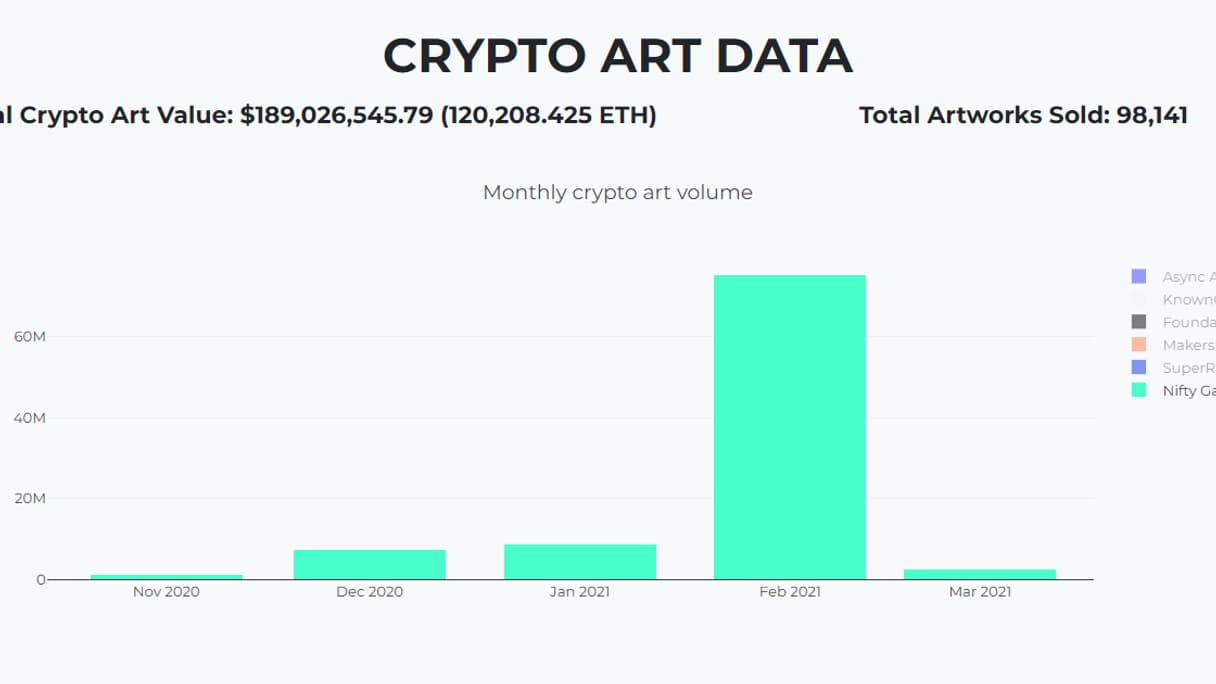This screenshot has height=684, width=1216.
Task: Click the Total Artworks Sold figure
Action: pyautogui.click(x=1023, y=115)
